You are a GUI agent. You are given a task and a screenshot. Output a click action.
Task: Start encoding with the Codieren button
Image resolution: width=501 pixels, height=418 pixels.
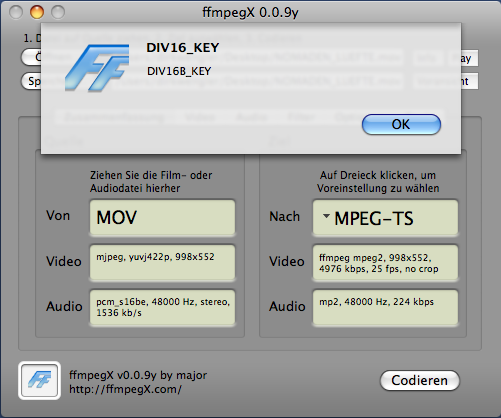pos(420,380)
